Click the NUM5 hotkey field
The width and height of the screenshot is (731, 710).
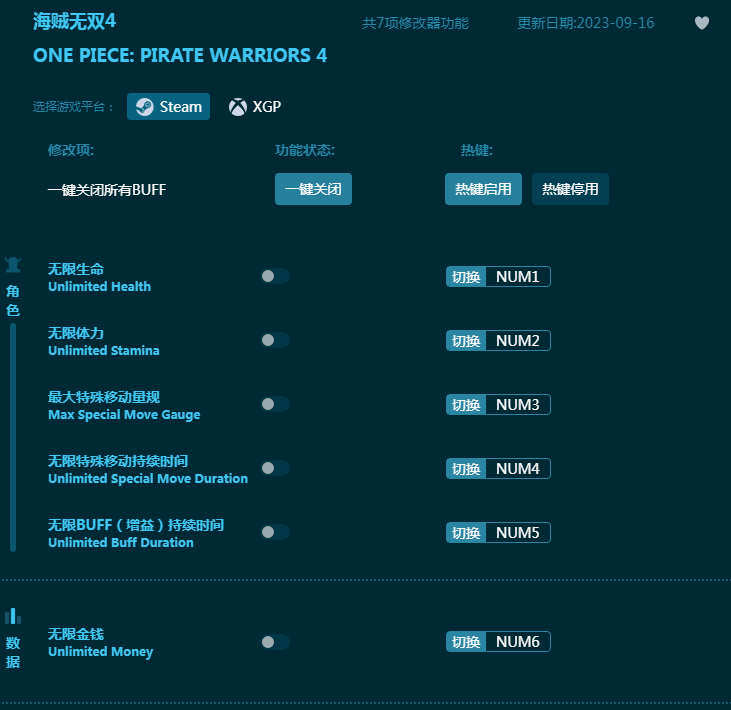click(x=518, y=532)
